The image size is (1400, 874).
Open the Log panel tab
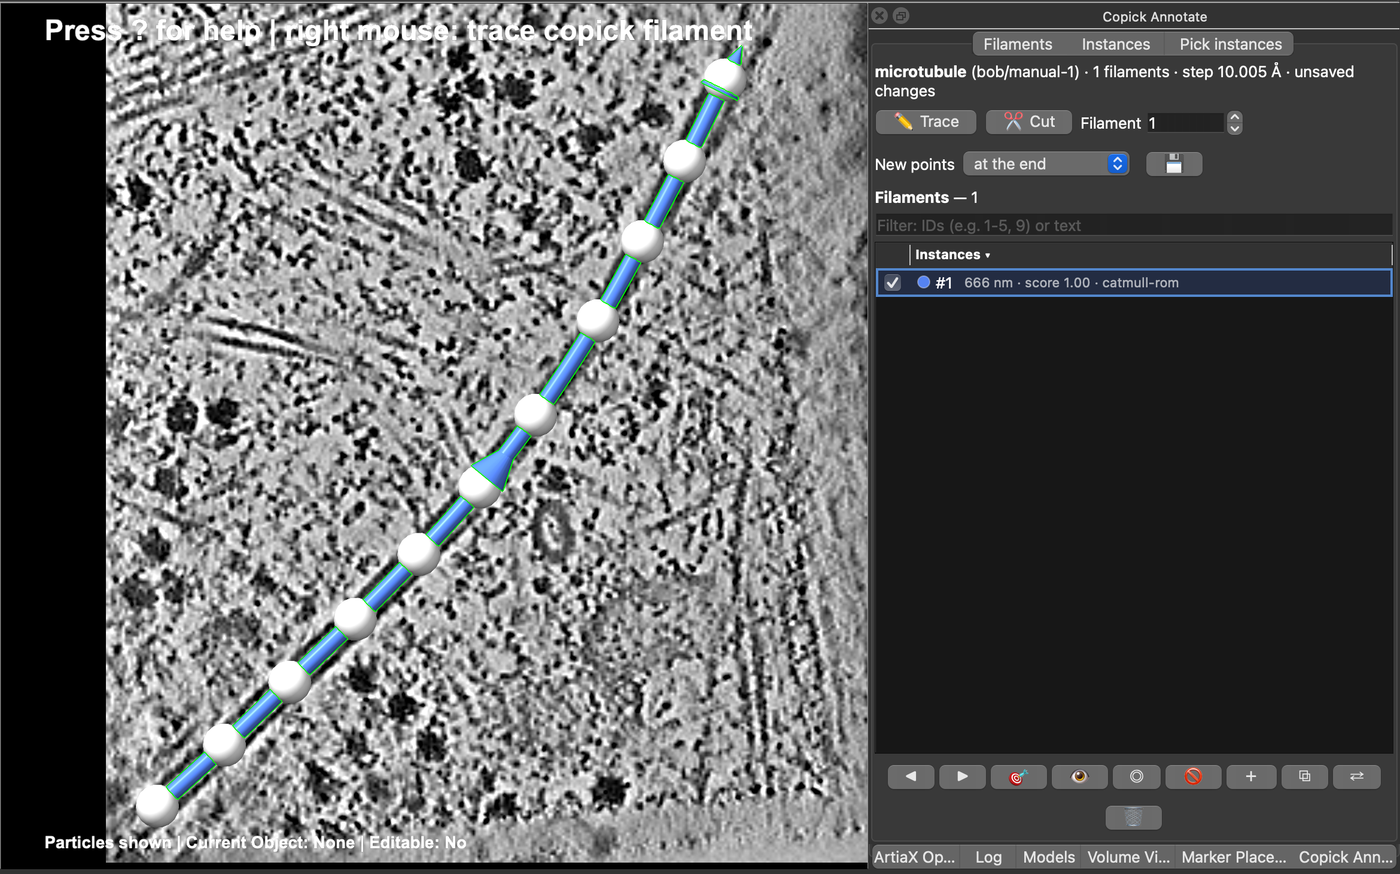[x=988, y=857]
